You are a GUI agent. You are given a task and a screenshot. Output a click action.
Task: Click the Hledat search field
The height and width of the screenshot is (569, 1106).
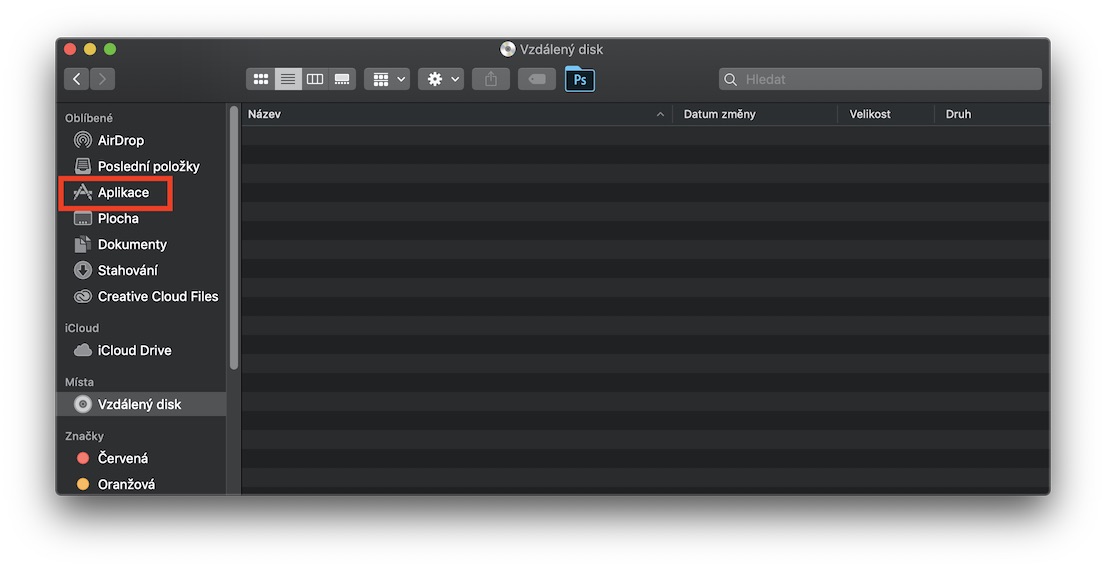click(x=880, y=79)
